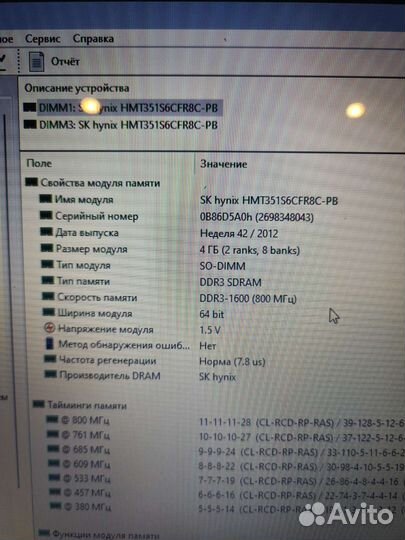Click icon beside Метод обнаружения ошибок

(50, 343)
